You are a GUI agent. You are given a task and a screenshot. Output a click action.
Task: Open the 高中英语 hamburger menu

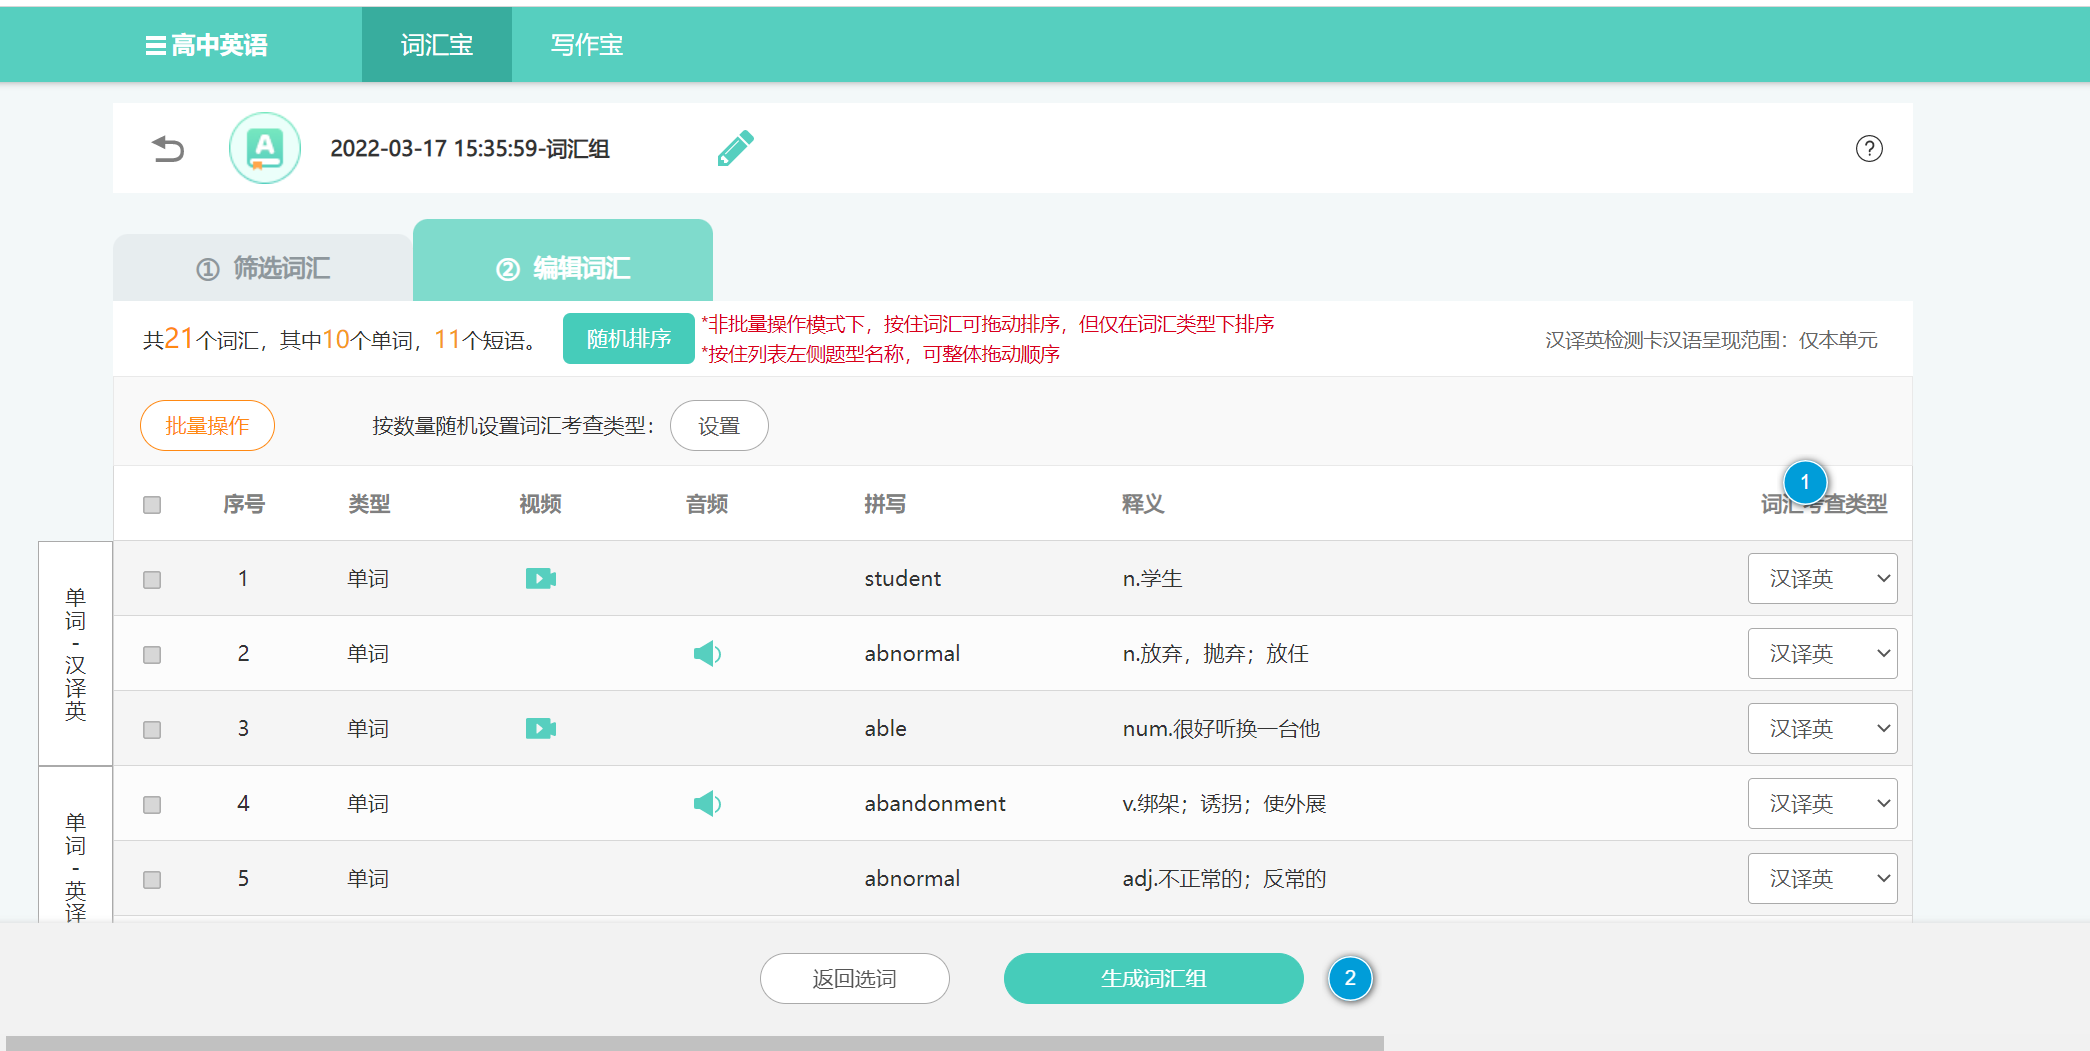coord(206,45)
